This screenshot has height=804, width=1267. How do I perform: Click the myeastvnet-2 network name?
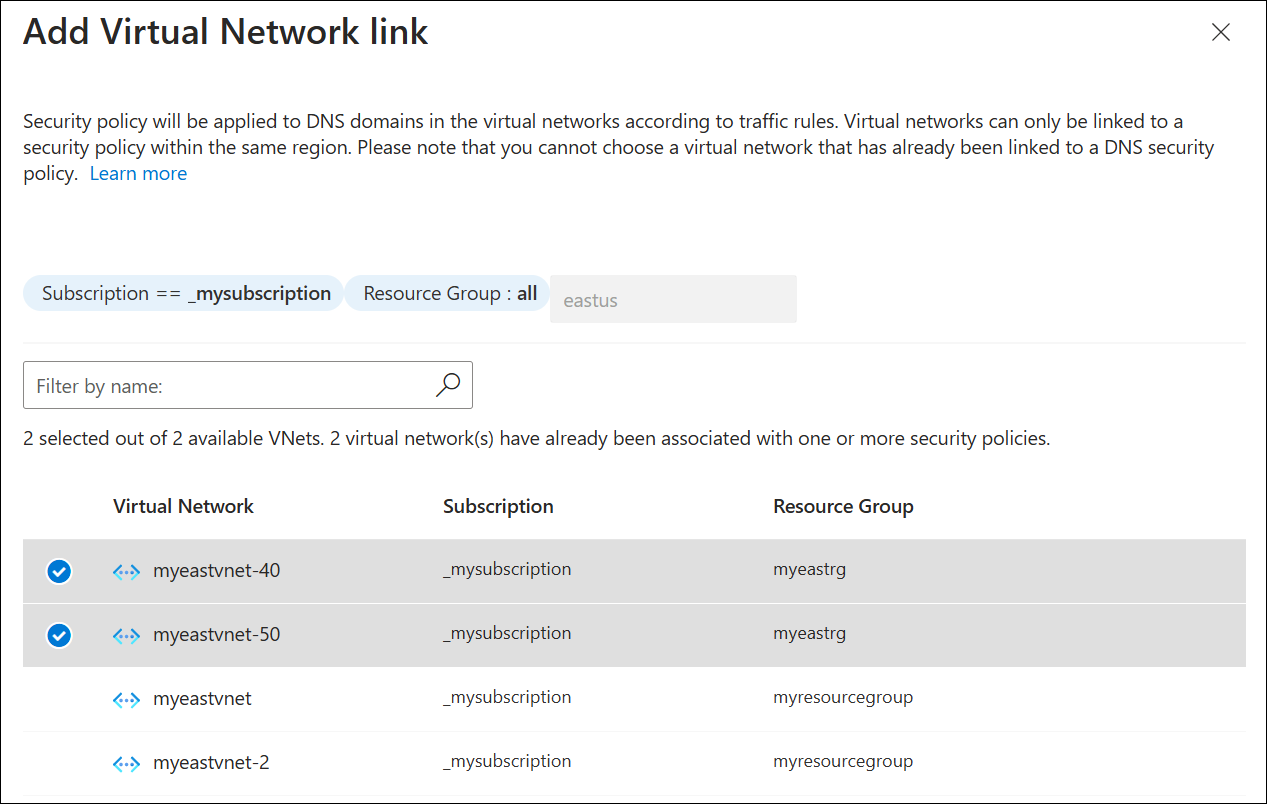(x=211, y=763)
